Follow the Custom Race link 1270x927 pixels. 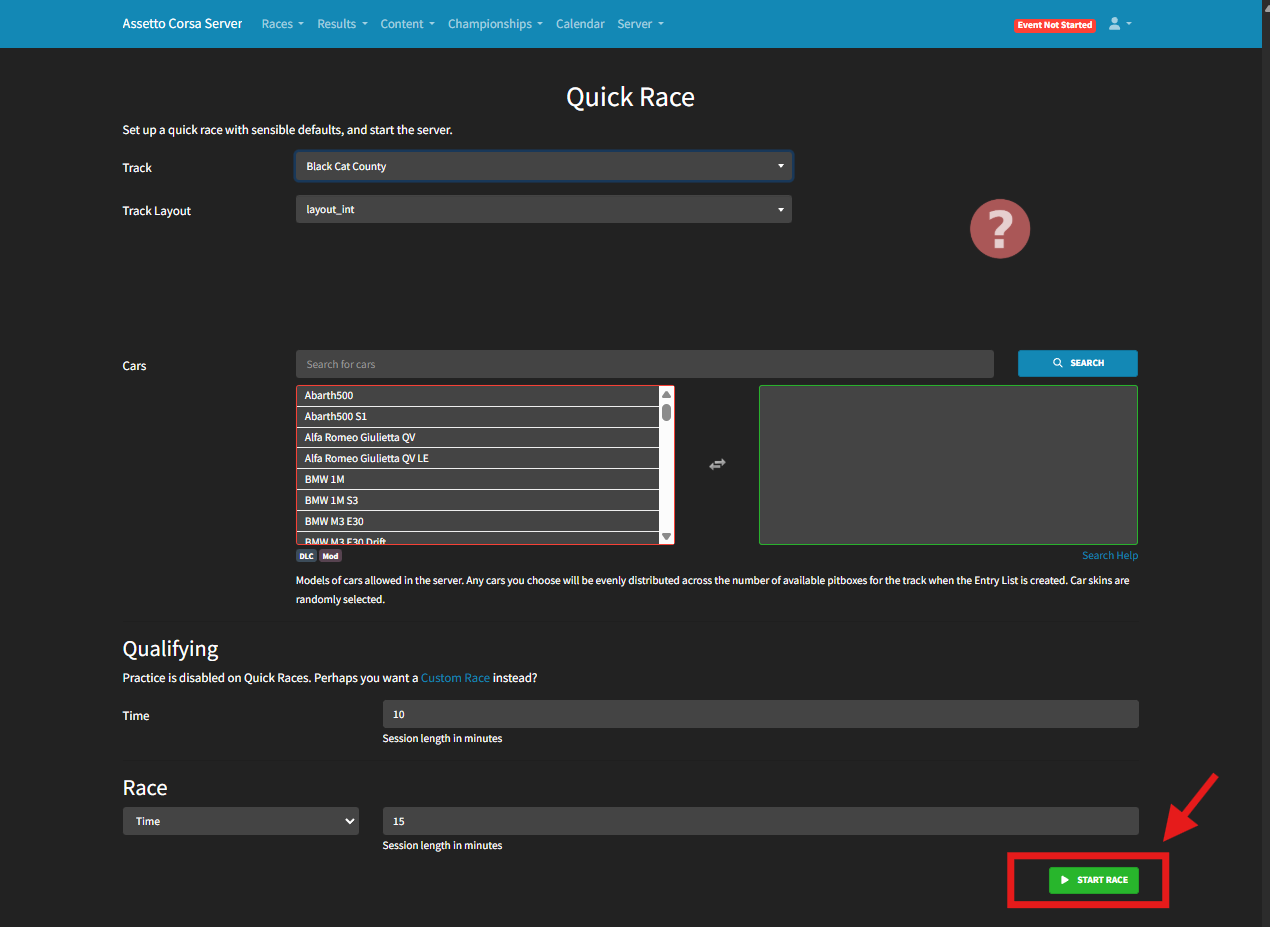click(x=455, y=678)
